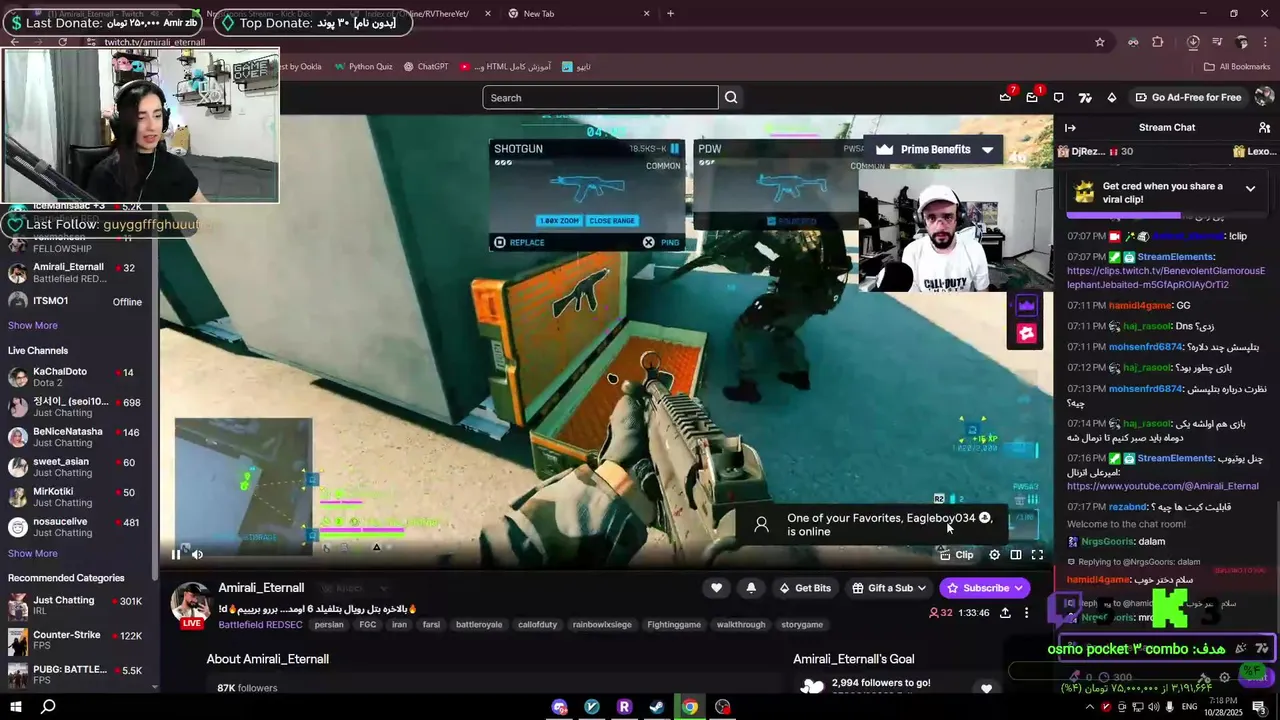Viewport: 1280px width, 720px height.
Task: Open MirKotiki live channel in sidebar
Action: point(78,497)
